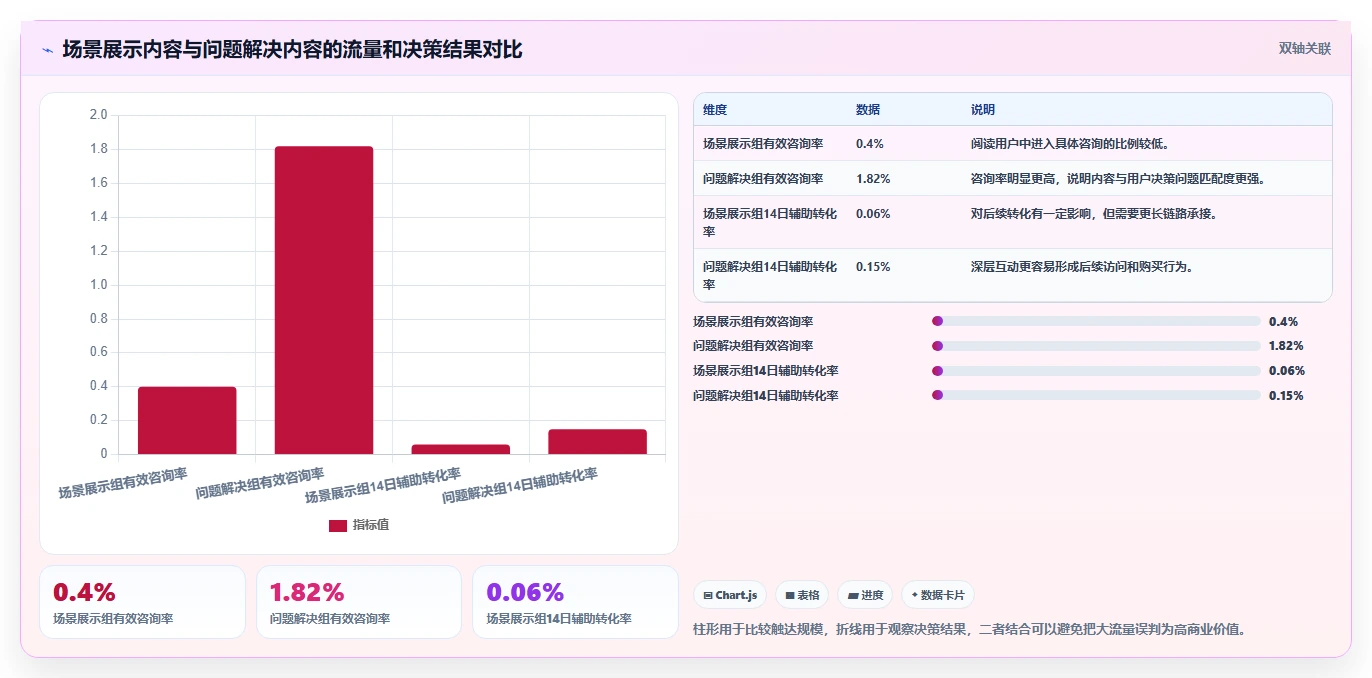Select the 表格 chip
The width and height of the screenshot is (1372, 678).
point(802,595)
